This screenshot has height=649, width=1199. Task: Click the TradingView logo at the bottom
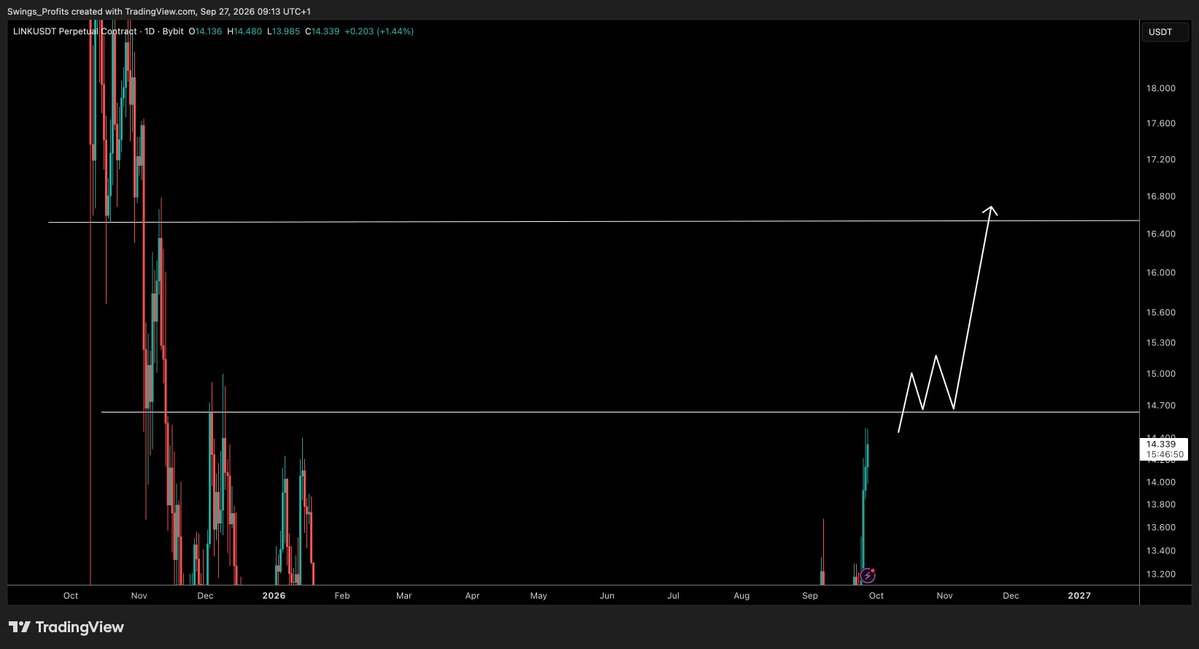tap(67, 627)
